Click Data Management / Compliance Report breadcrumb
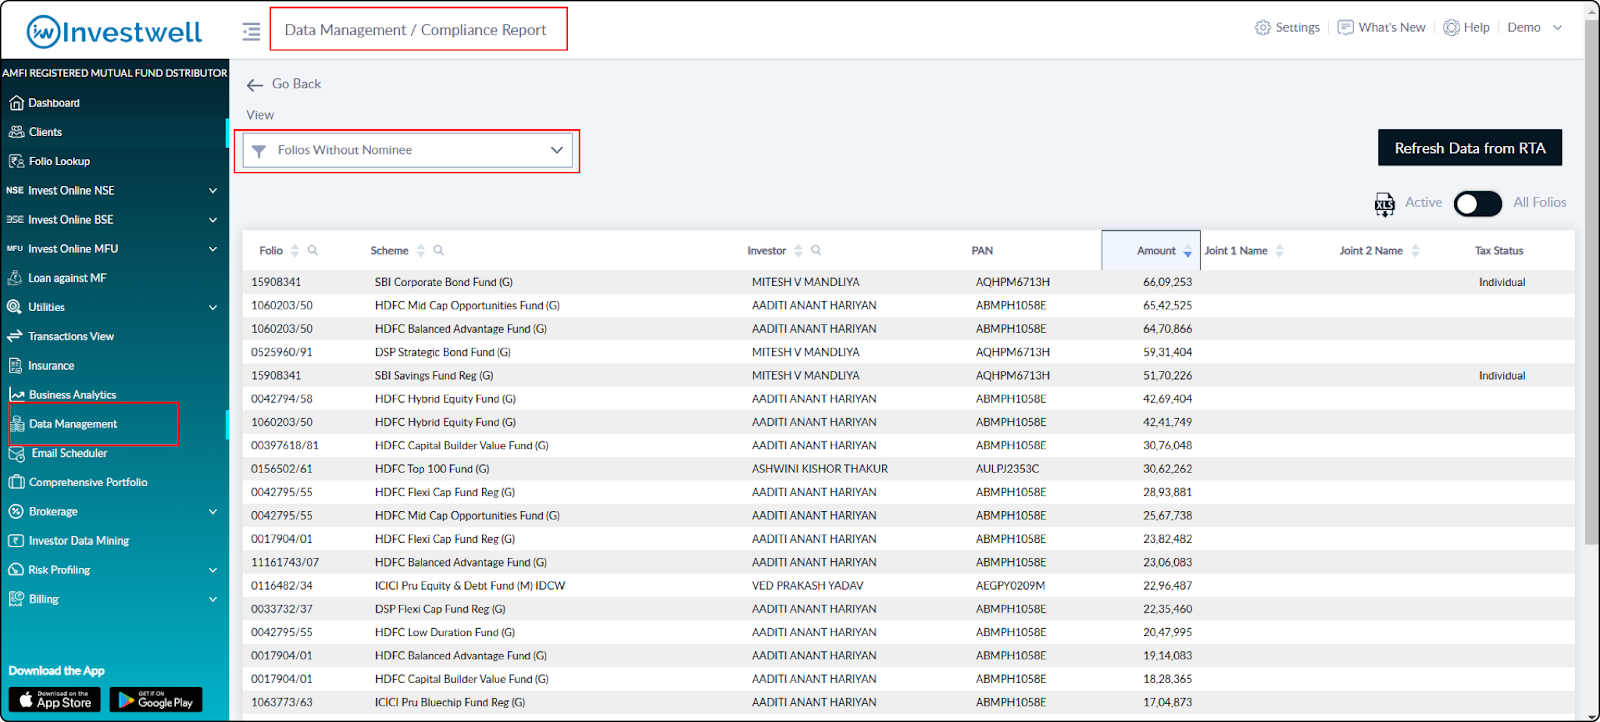Screen dimensions: 1600x722 click(x=415, y=30)
